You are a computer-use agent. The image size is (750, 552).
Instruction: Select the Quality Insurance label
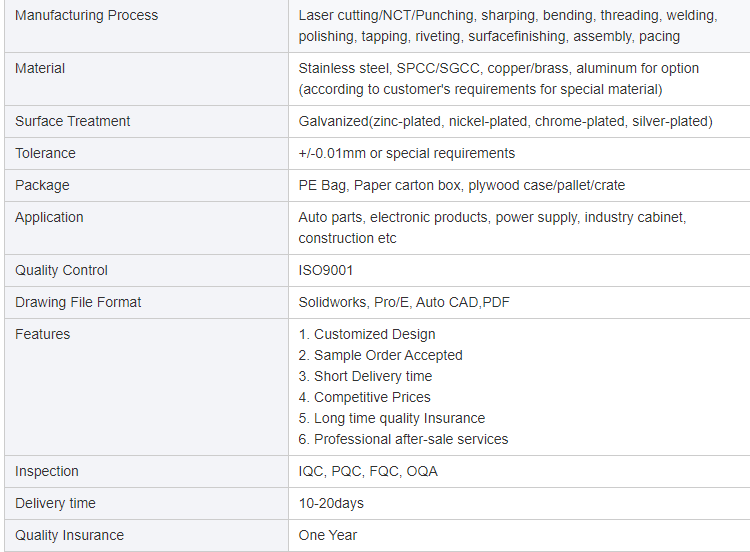coord(69,535)
